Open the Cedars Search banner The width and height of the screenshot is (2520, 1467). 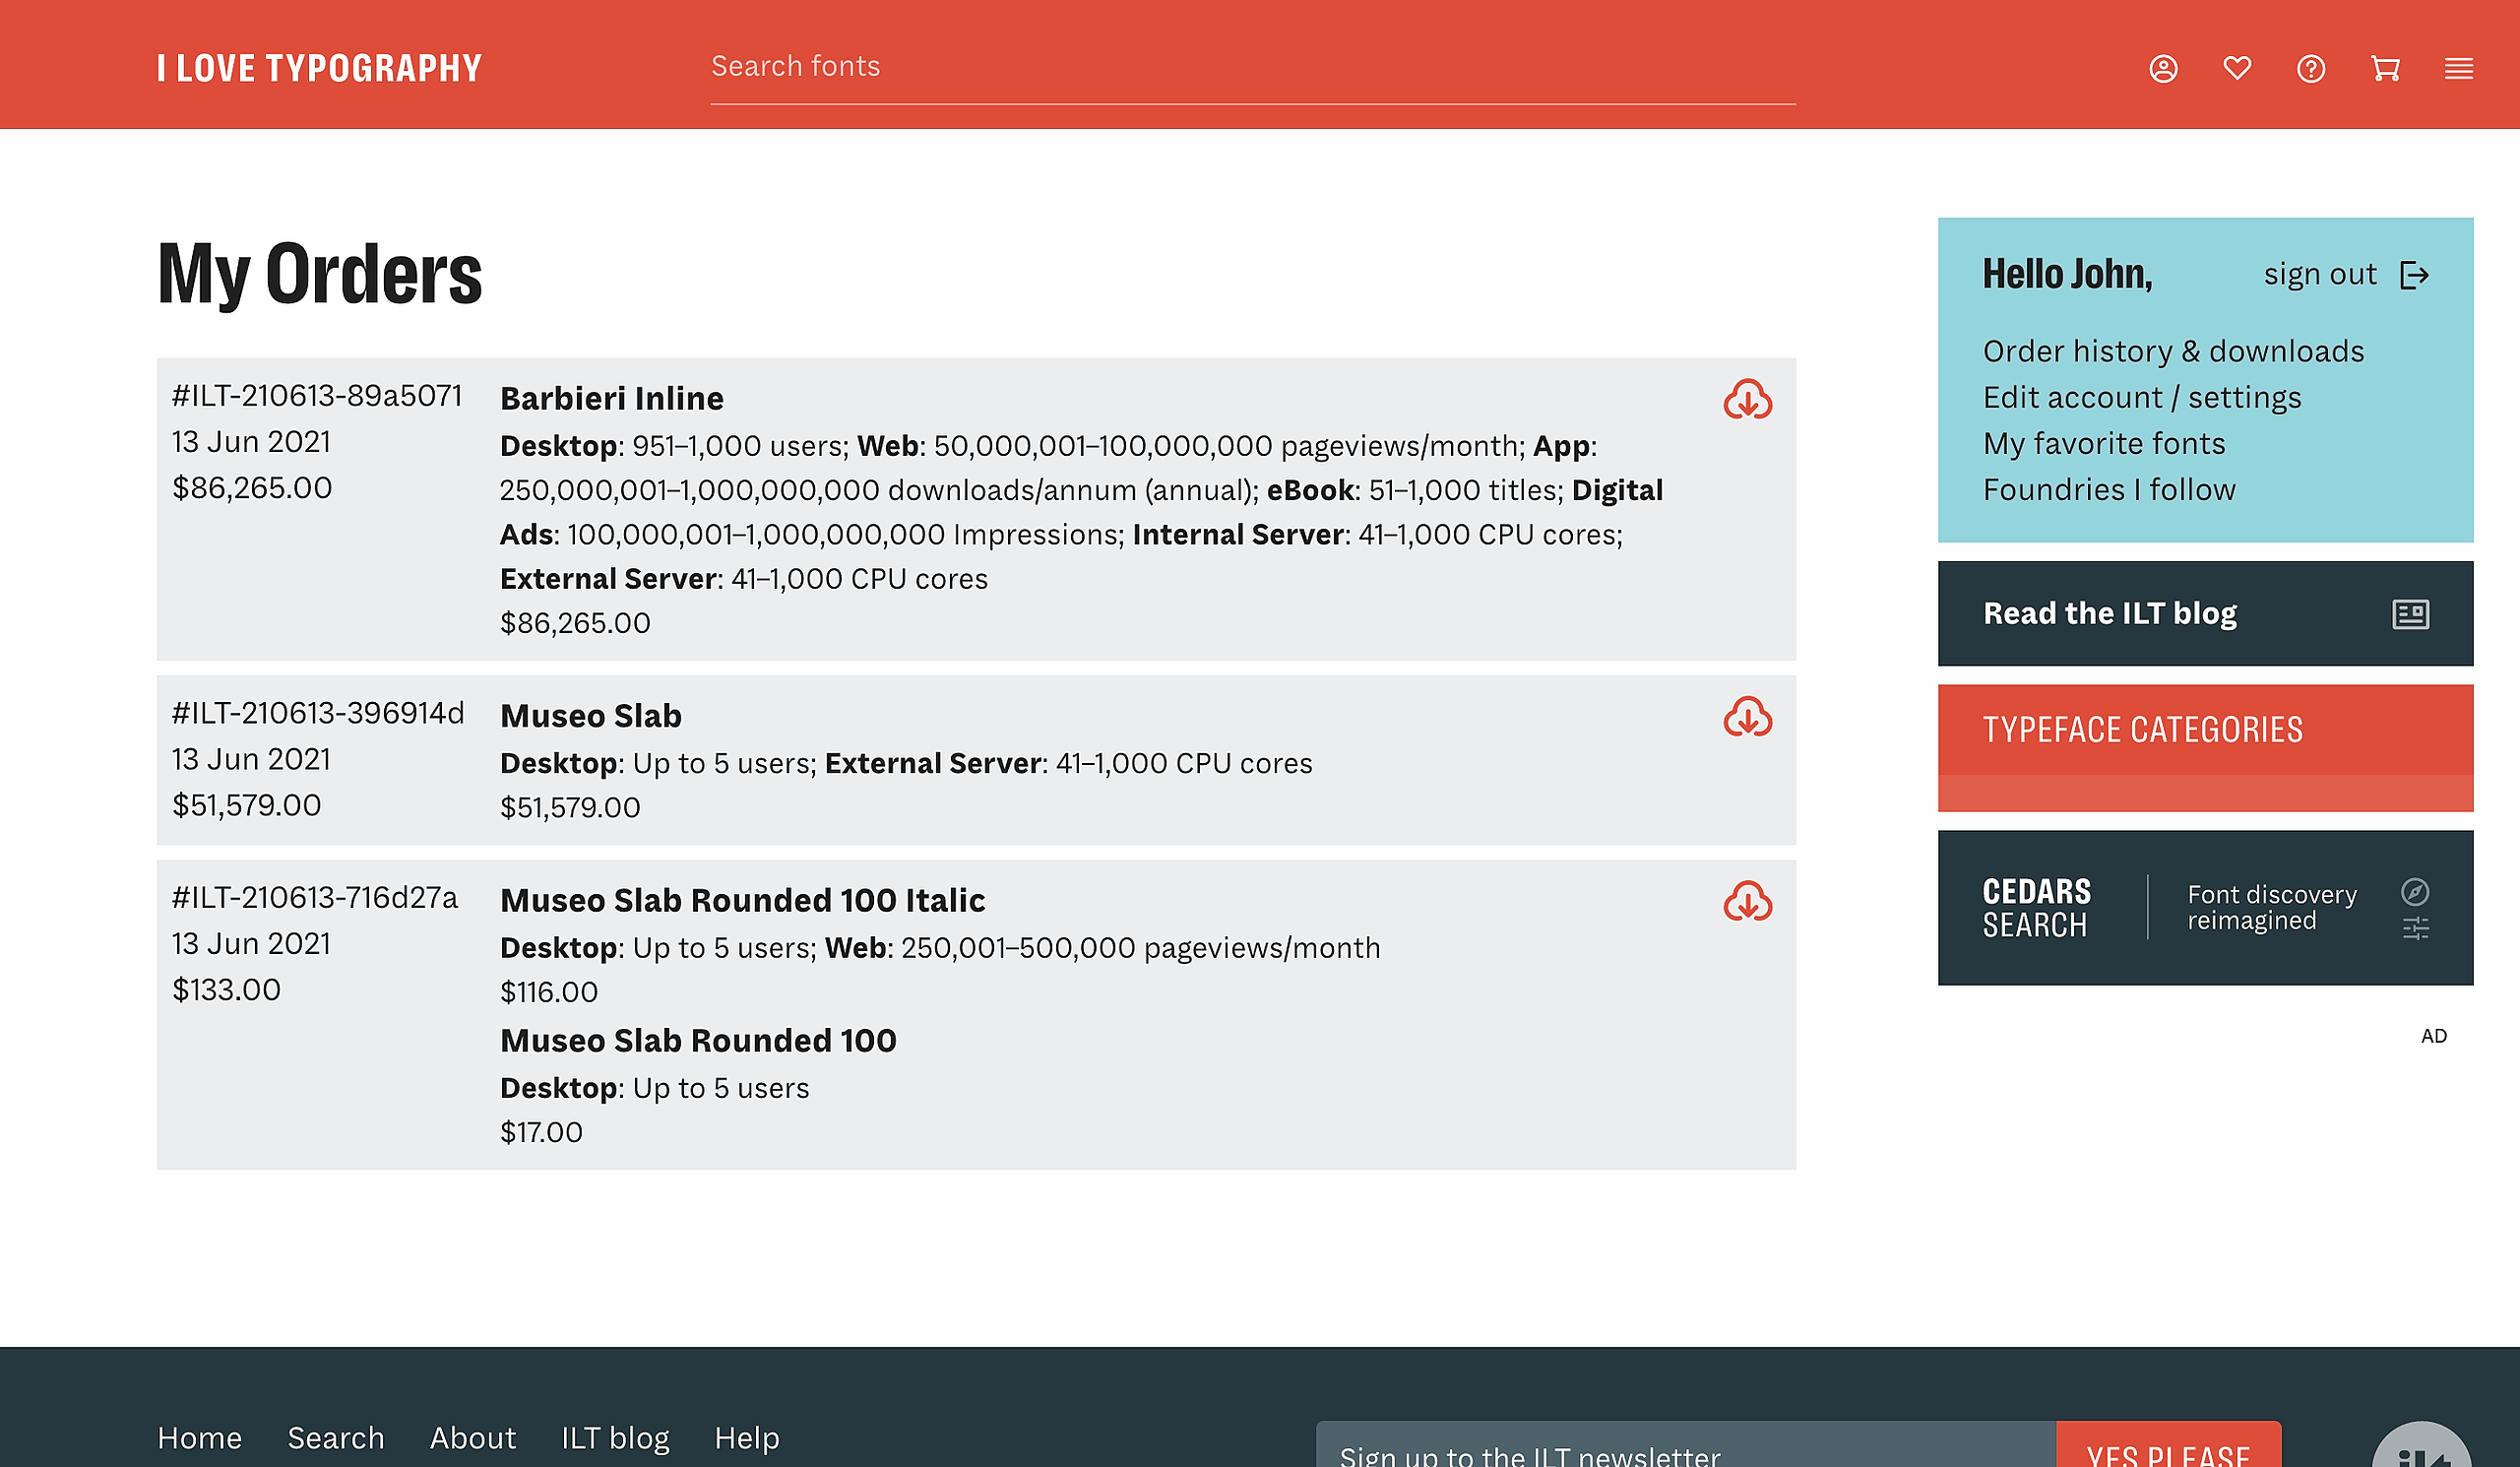(x=2204, y=908)
